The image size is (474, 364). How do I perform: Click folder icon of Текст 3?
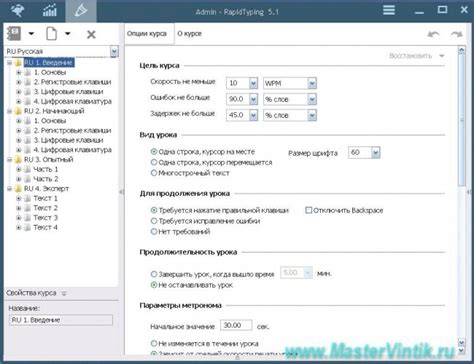[x=28, y=218]
